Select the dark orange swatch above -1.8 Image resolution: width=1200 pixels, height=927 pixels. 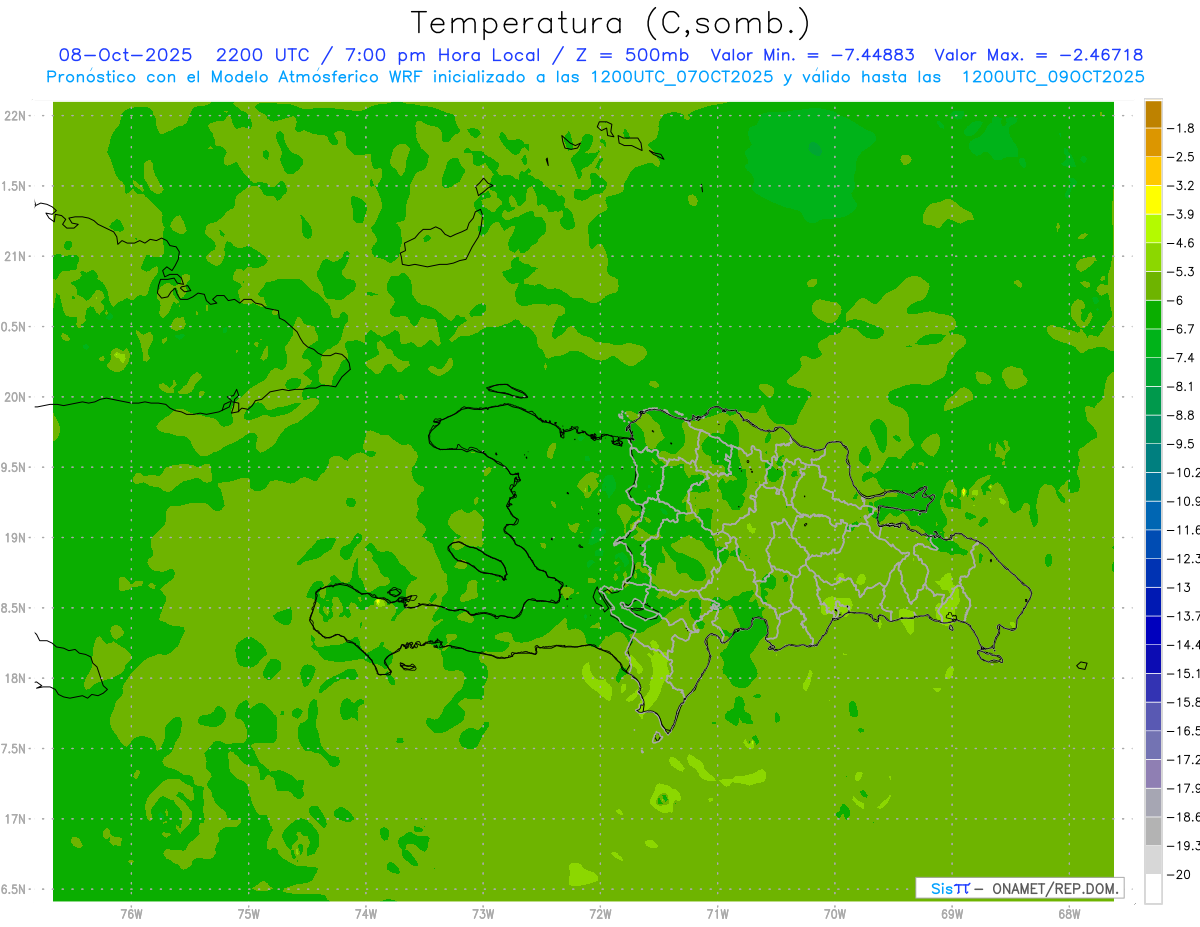(1154, 114)
